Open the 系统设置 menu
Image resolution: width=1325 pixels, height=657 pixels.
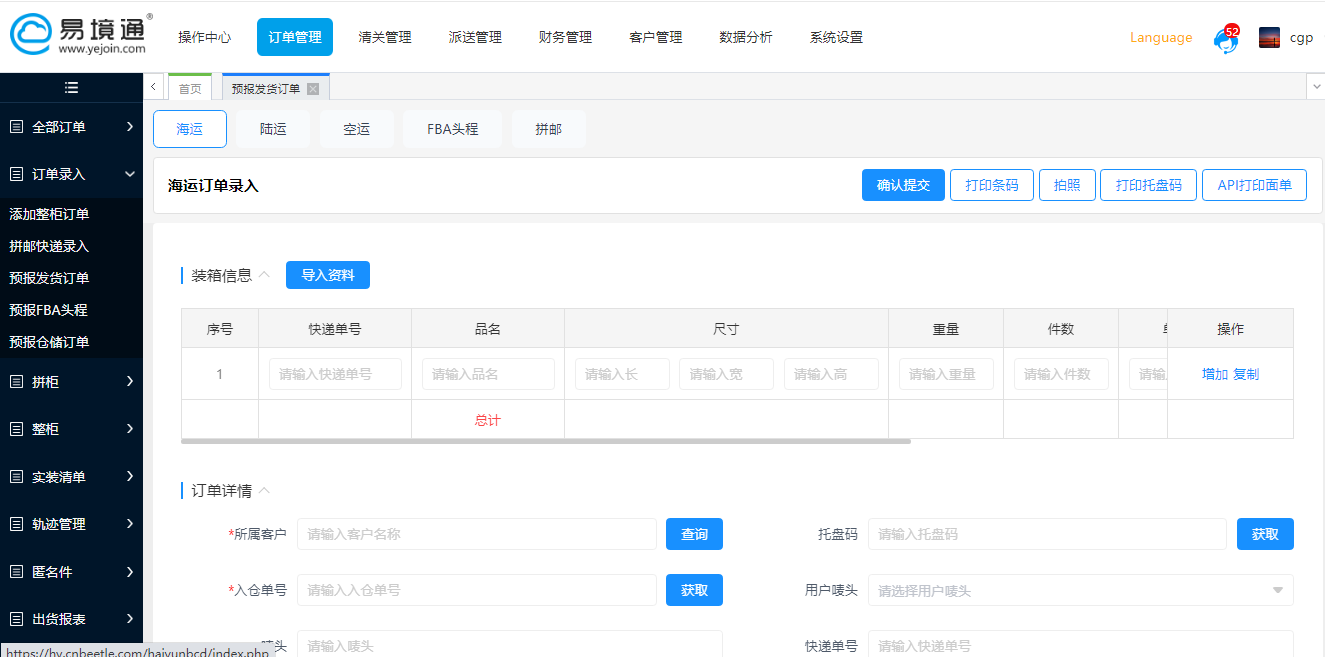836,37
